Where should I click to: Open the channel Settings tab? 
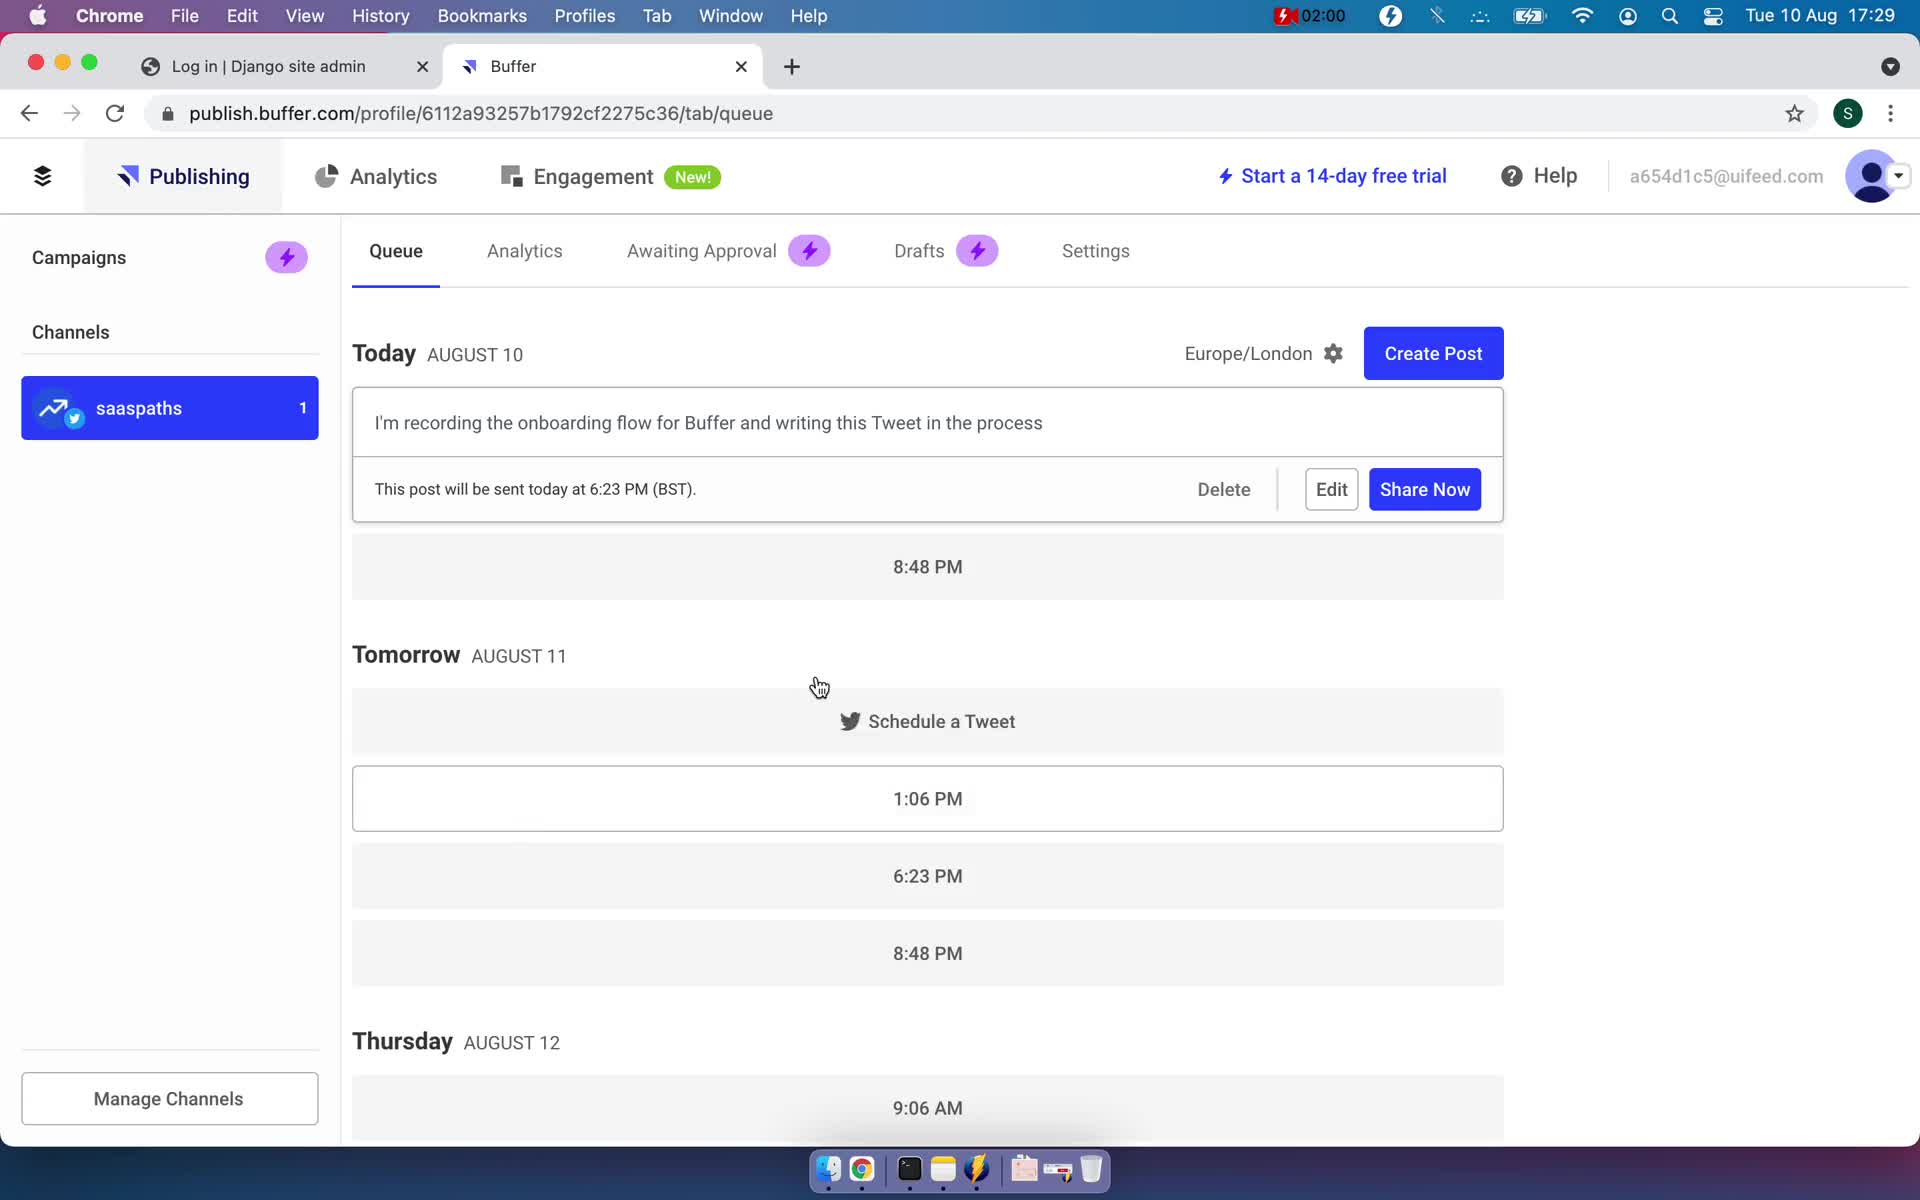(x=1095, y=251)
